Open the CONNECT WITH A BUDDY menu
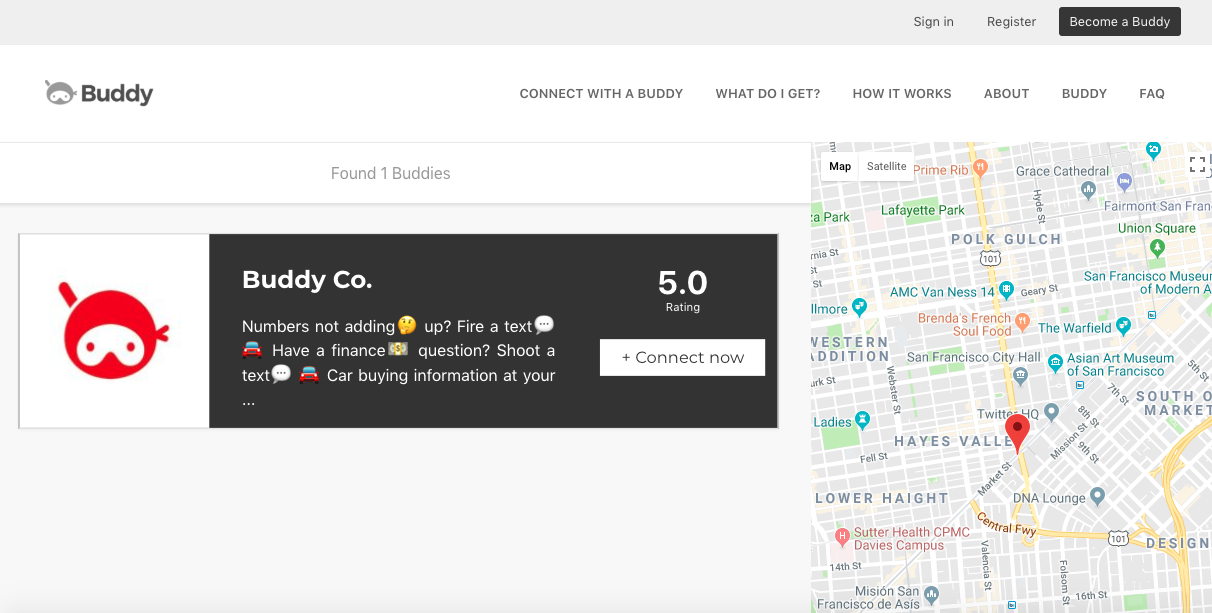The image size is (1212, 613). click(601, 93)
